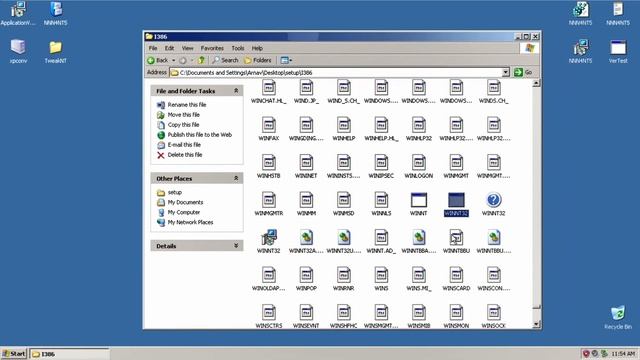
Task: Select the WINPOP file icon
Action: [306, 275]
